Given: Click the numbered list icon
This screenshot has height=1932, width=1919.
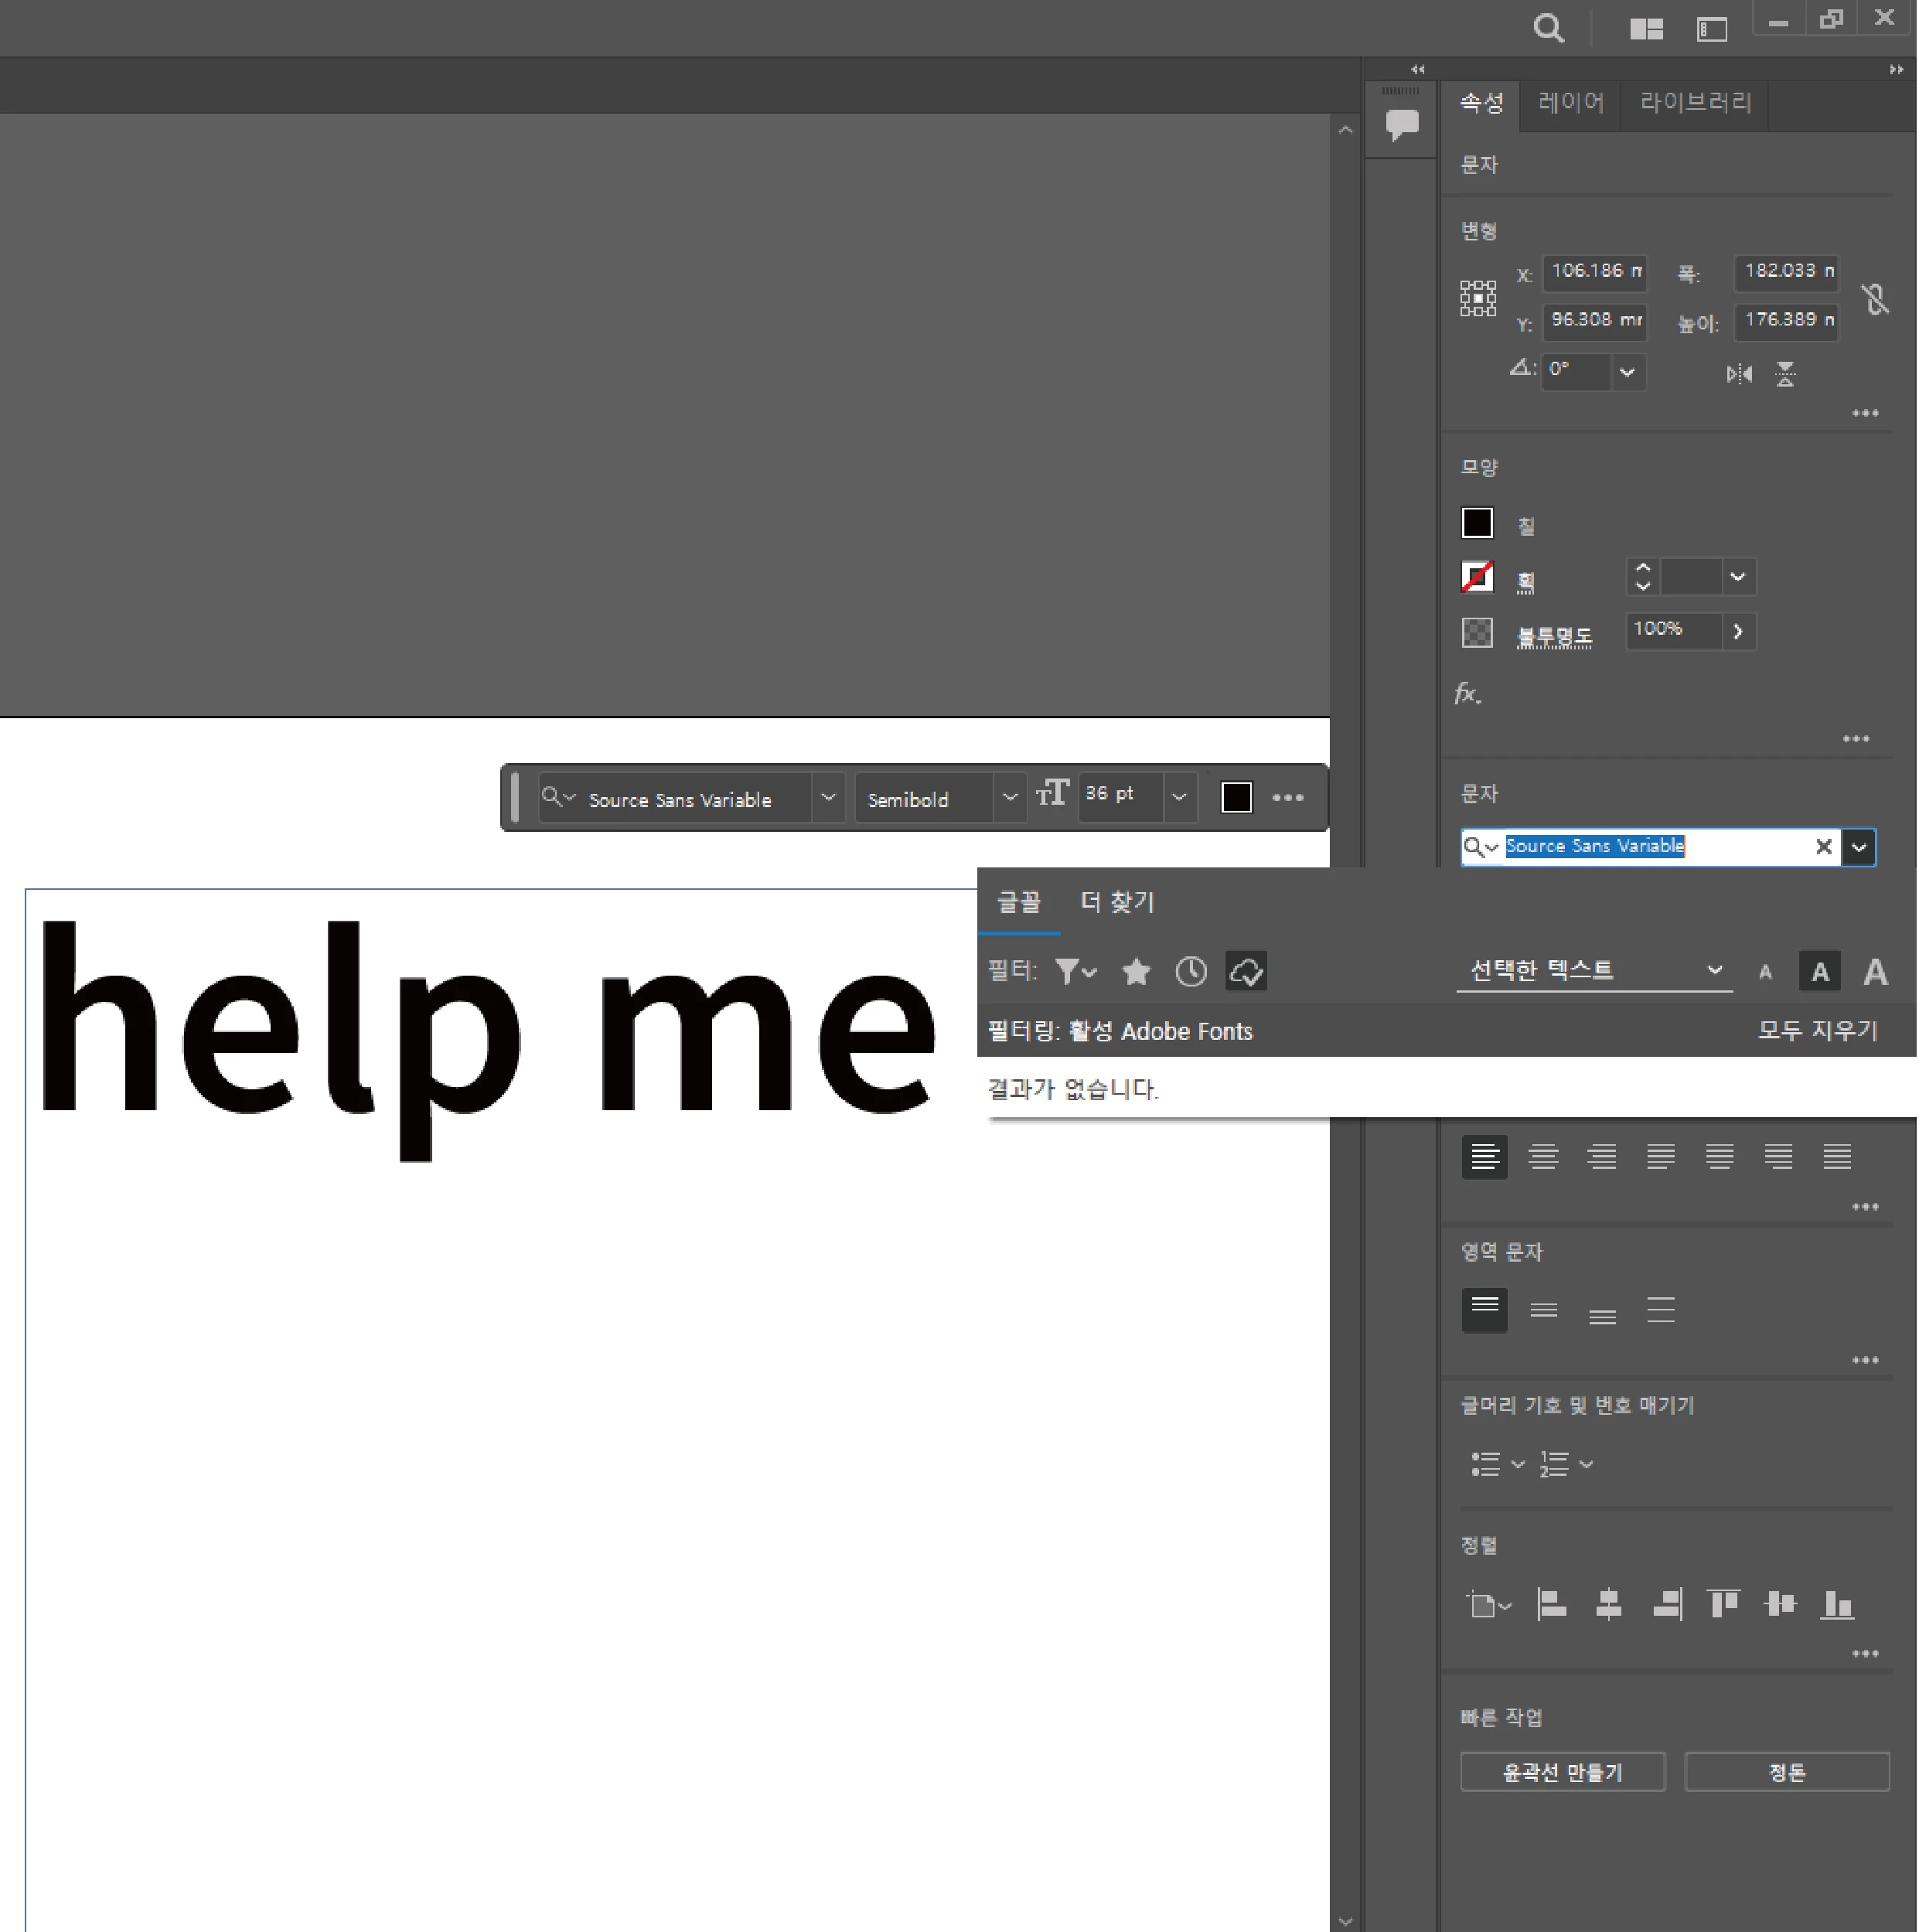Looking at the screenshot, I should pyautogui.click(x=1553, y=1464).
